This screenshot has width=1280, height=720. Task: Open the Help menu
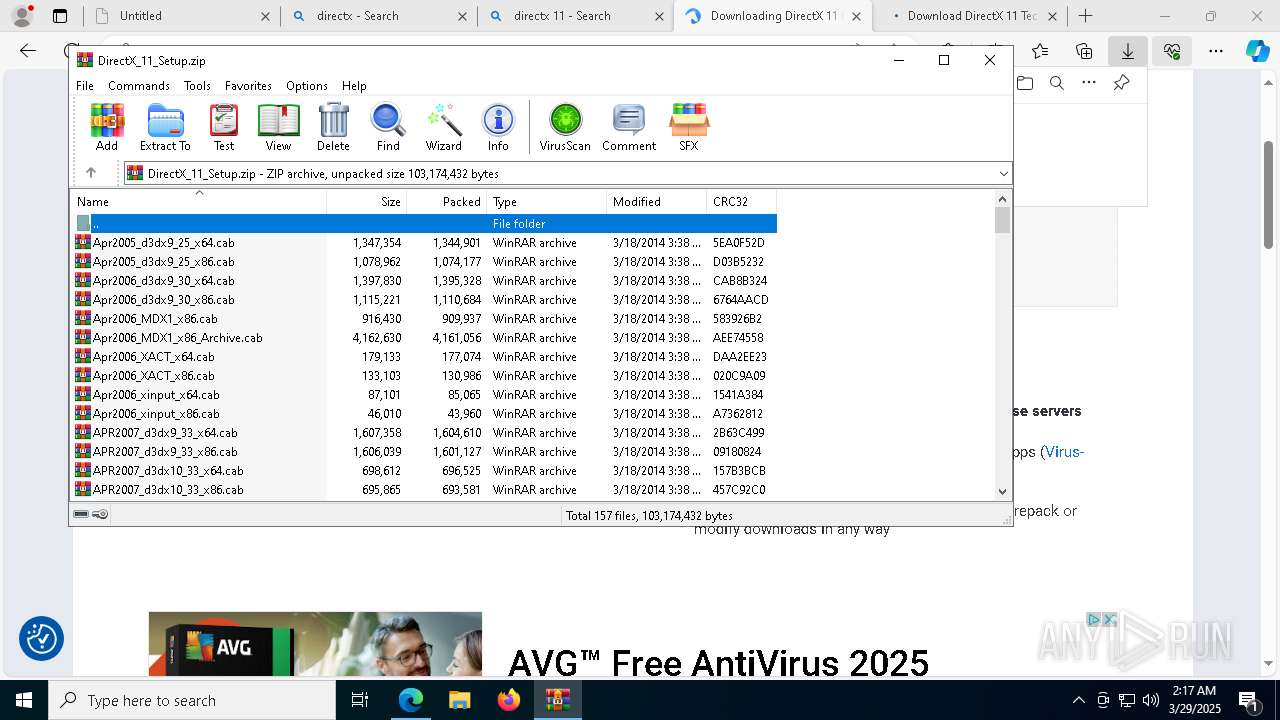pyautogui.click(x=354, y=86)
